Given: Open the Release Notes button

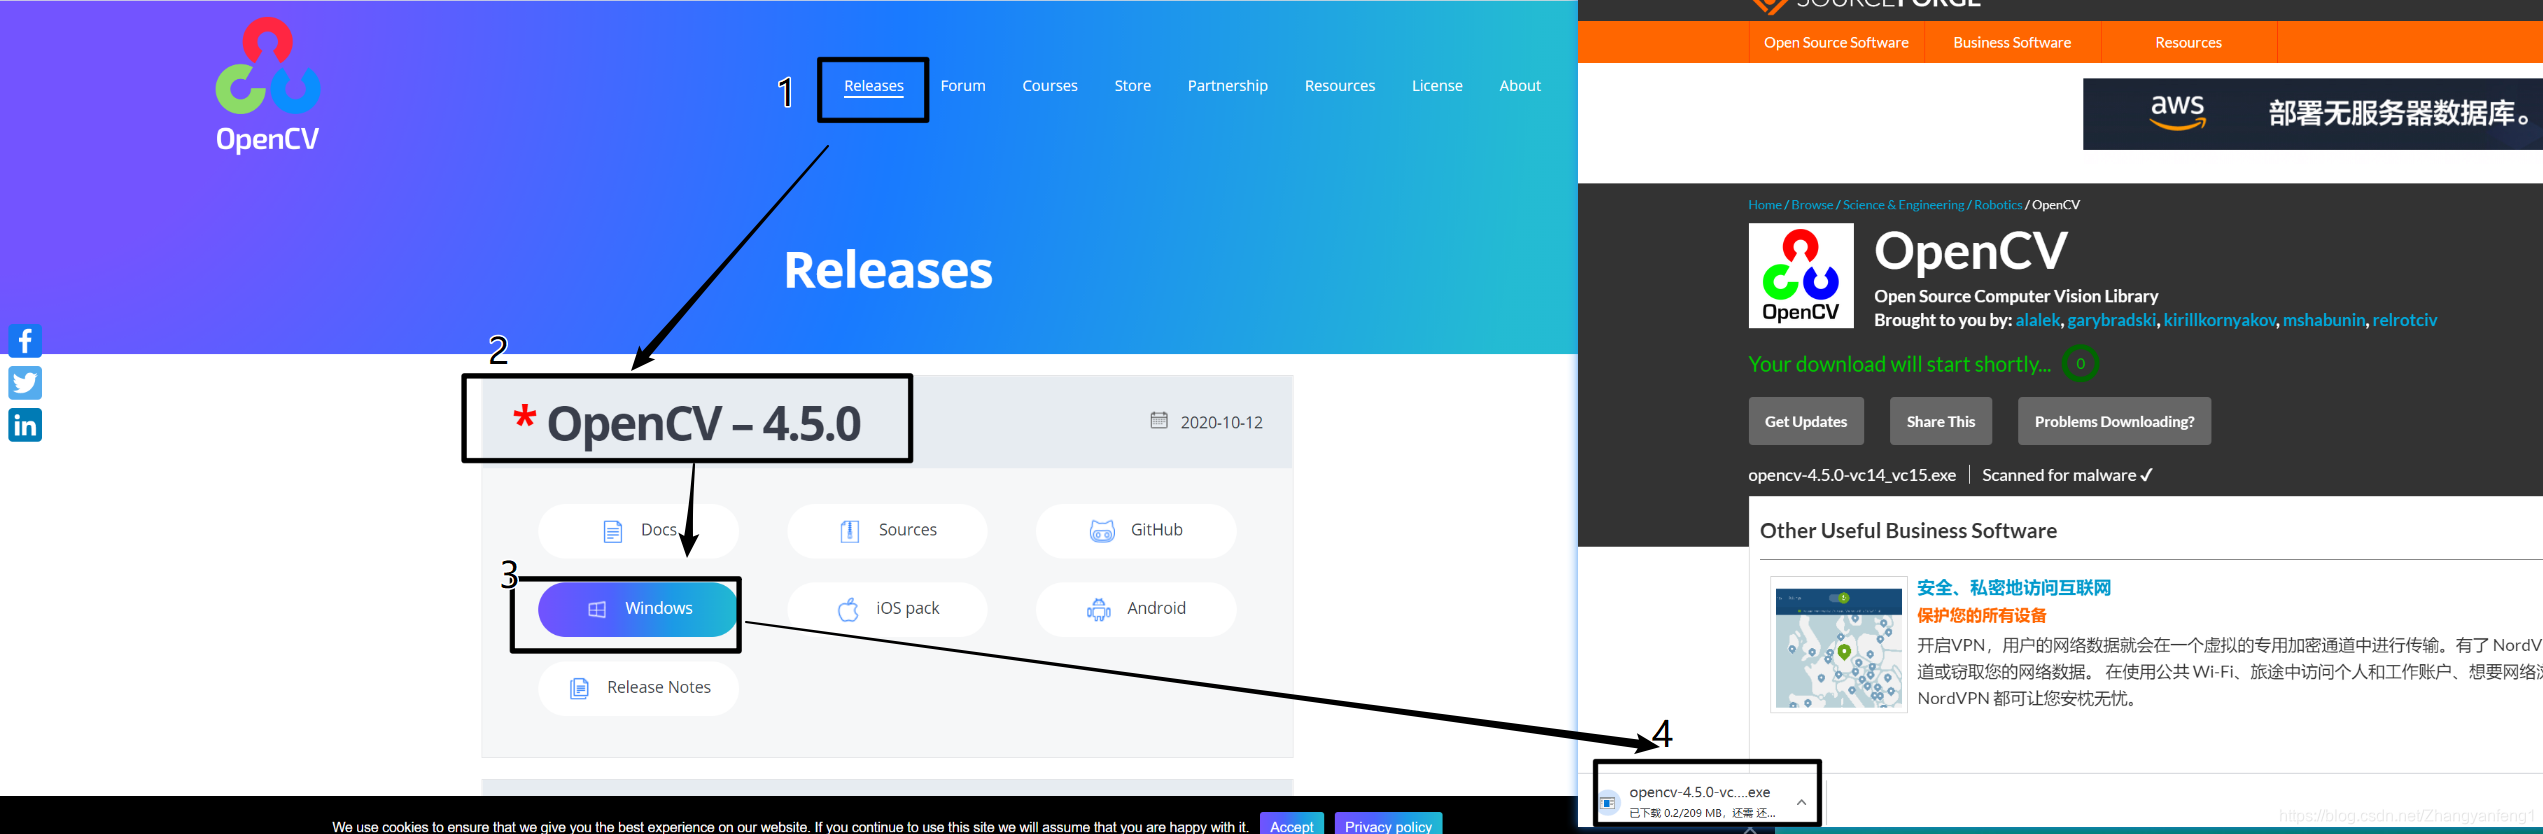Looking at the screenshot, I should 638,688.
